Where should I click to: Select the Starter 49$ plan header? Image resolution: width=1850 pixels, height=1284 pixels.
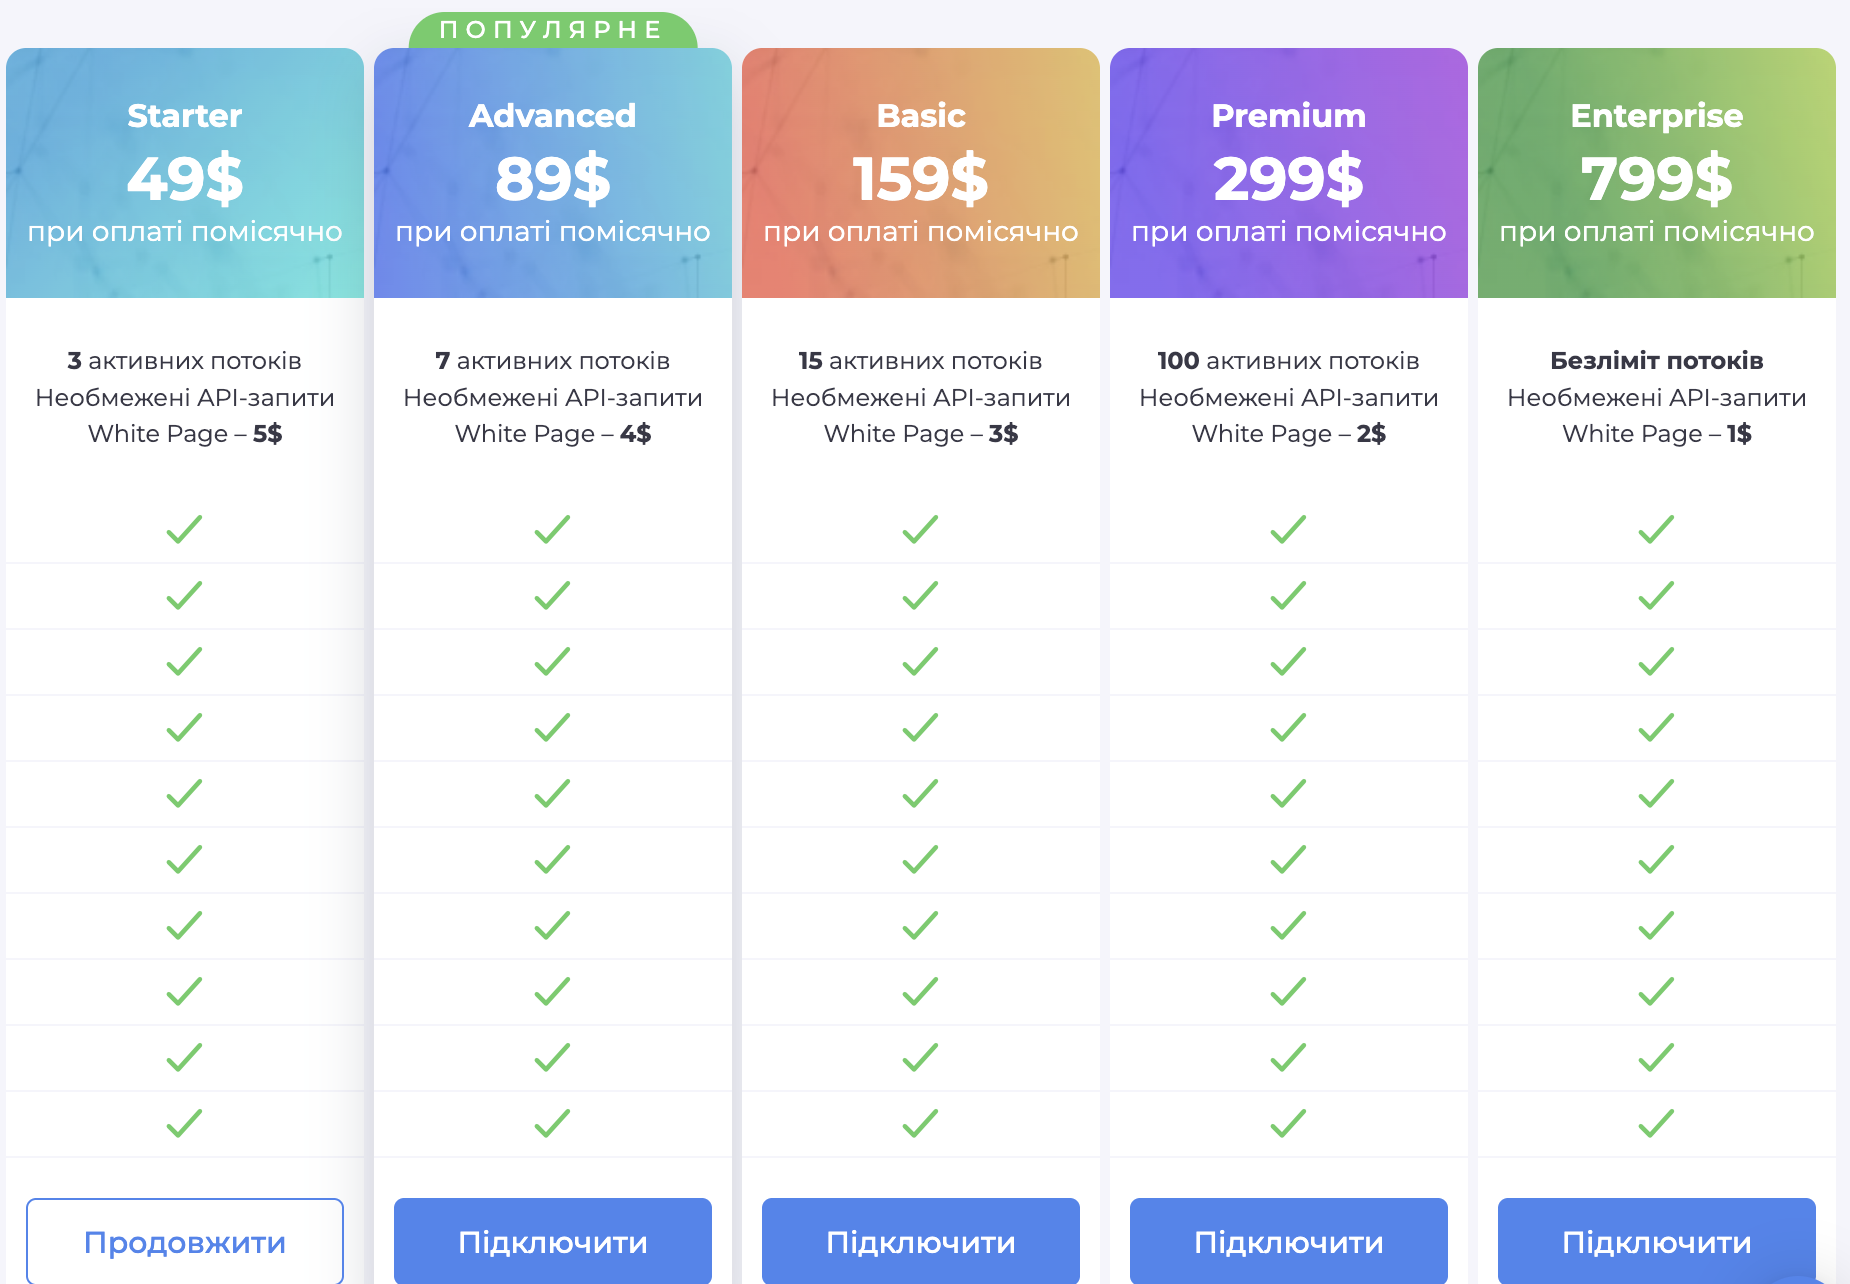pos(185,173)
